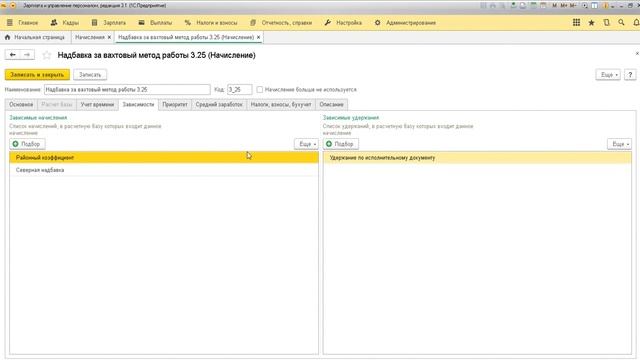Select Северная надбавка row
Screen dimensions: 640x360
164,170
